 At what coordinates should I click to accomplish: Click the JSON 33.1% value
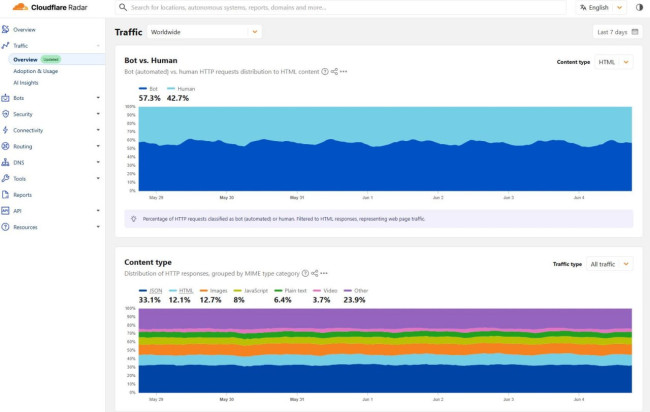(150, 300)
